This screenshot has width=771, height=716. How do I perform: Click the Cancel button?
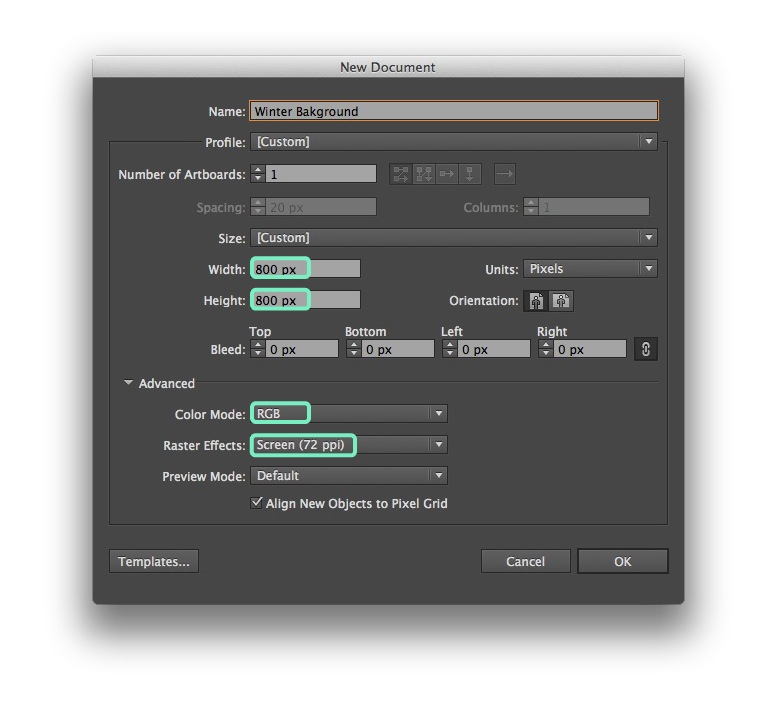526,561
